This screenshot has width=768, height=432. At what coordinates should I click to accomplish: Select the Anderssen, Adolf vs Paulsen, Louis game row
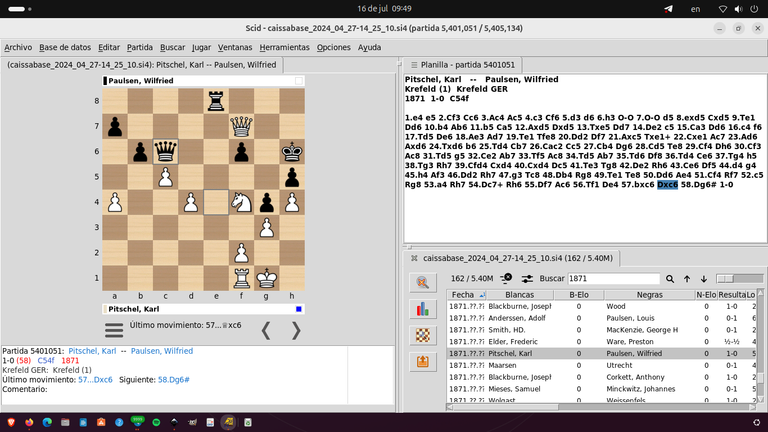[602, 318]
